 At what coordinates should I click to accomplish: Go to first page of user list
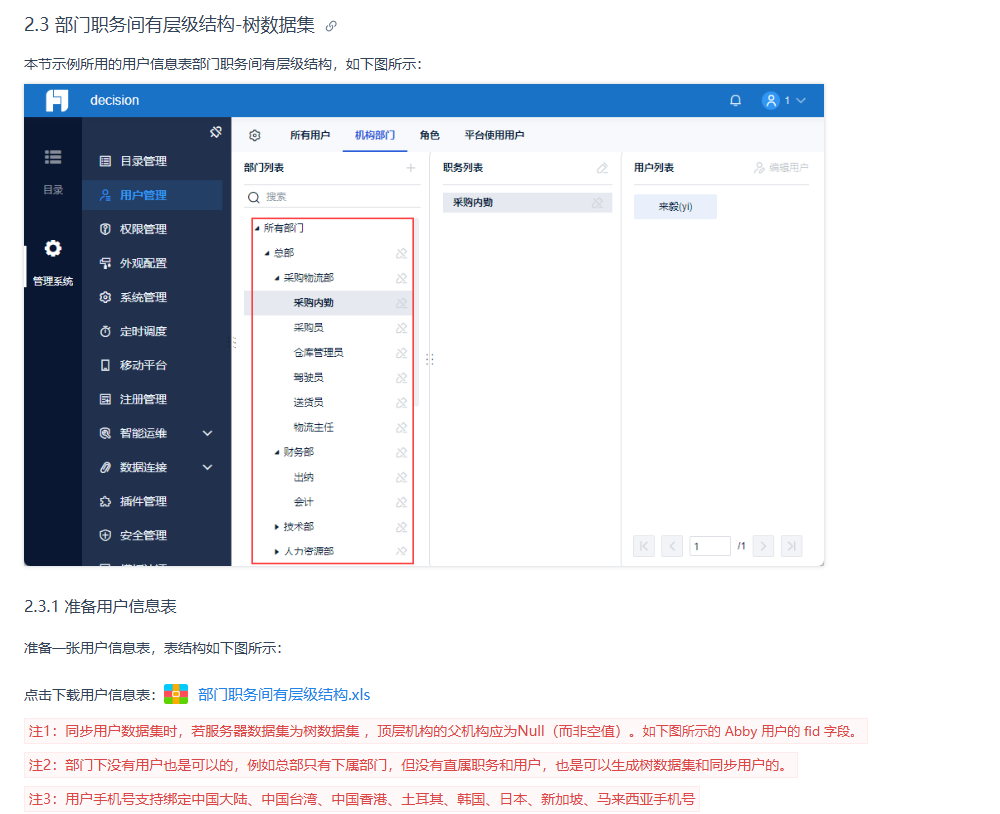tap(643, 546)
